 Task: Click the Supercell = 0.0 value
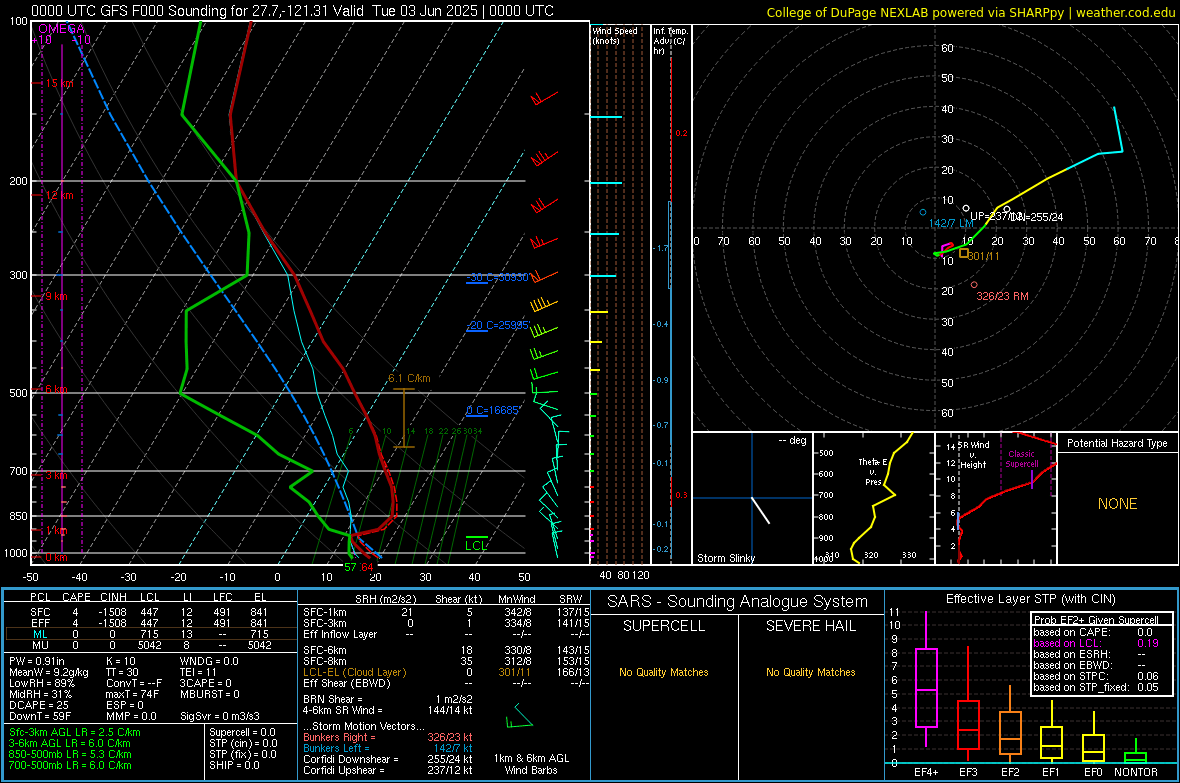242,733
